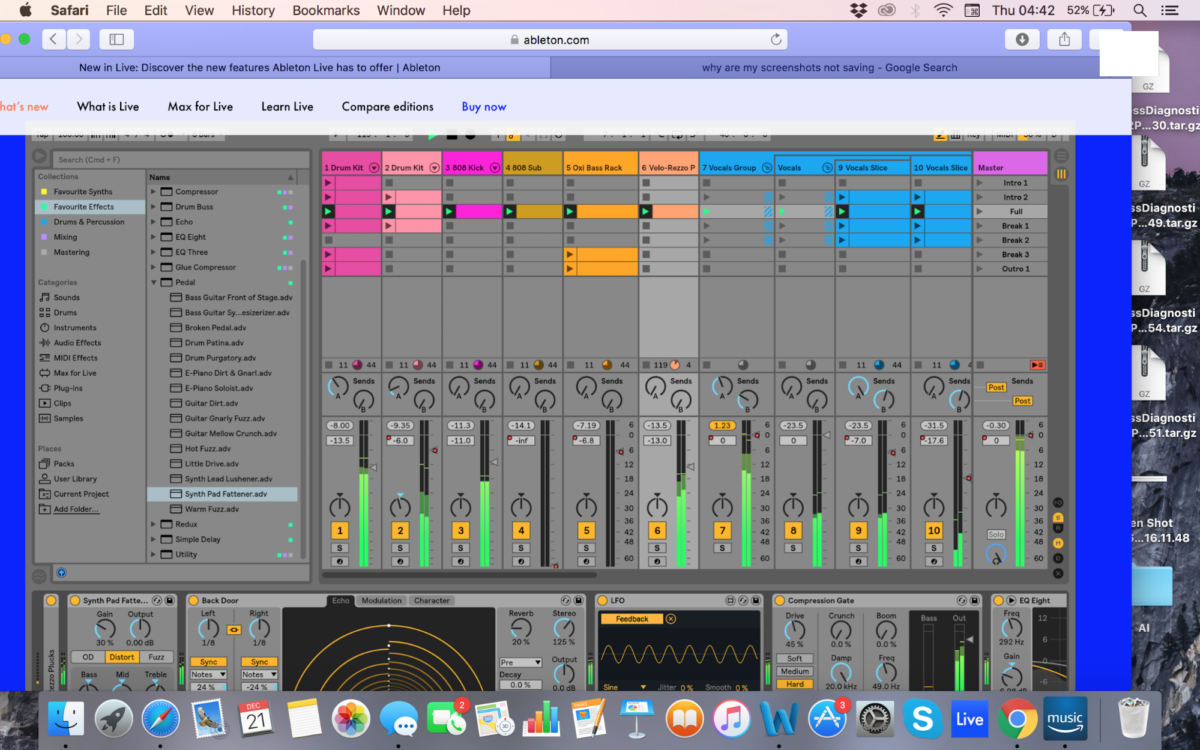Solo track 6 with its S button
1200x750 pixels.
click(x=656, y=549)
